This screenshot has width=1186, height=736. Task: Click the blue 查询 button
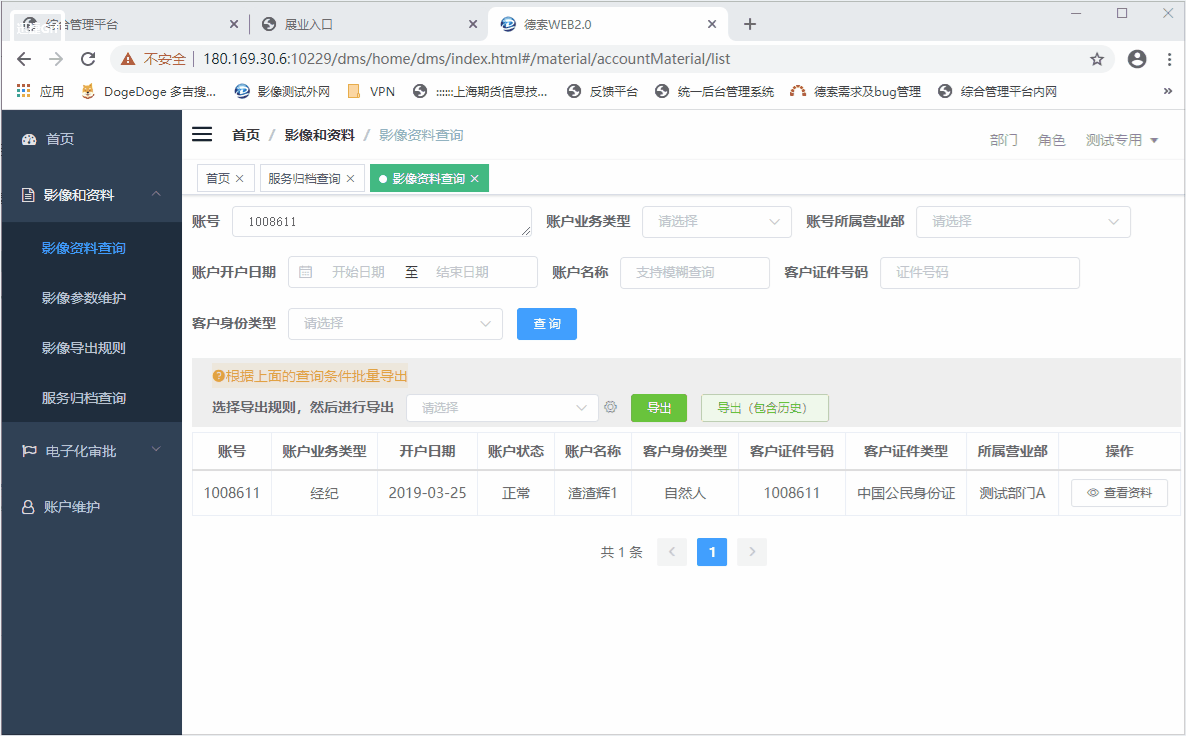click(x=547, y=324)
